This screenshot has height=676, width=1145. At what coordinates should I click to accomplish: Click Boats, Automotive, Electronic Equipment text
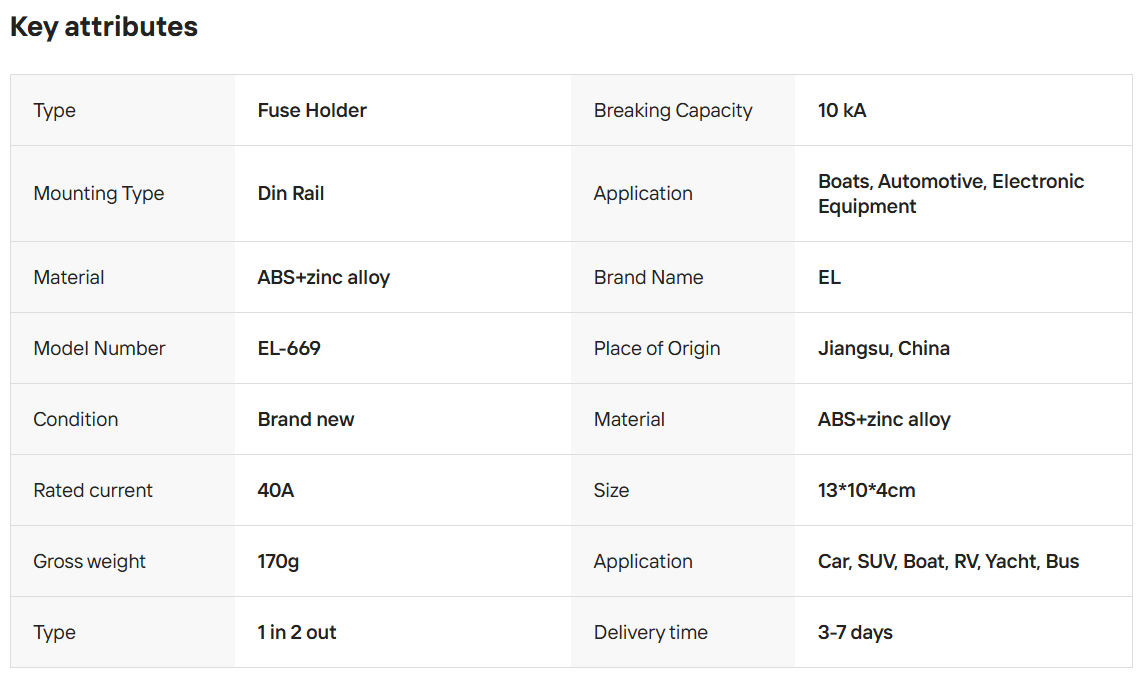tap(950, 194)
